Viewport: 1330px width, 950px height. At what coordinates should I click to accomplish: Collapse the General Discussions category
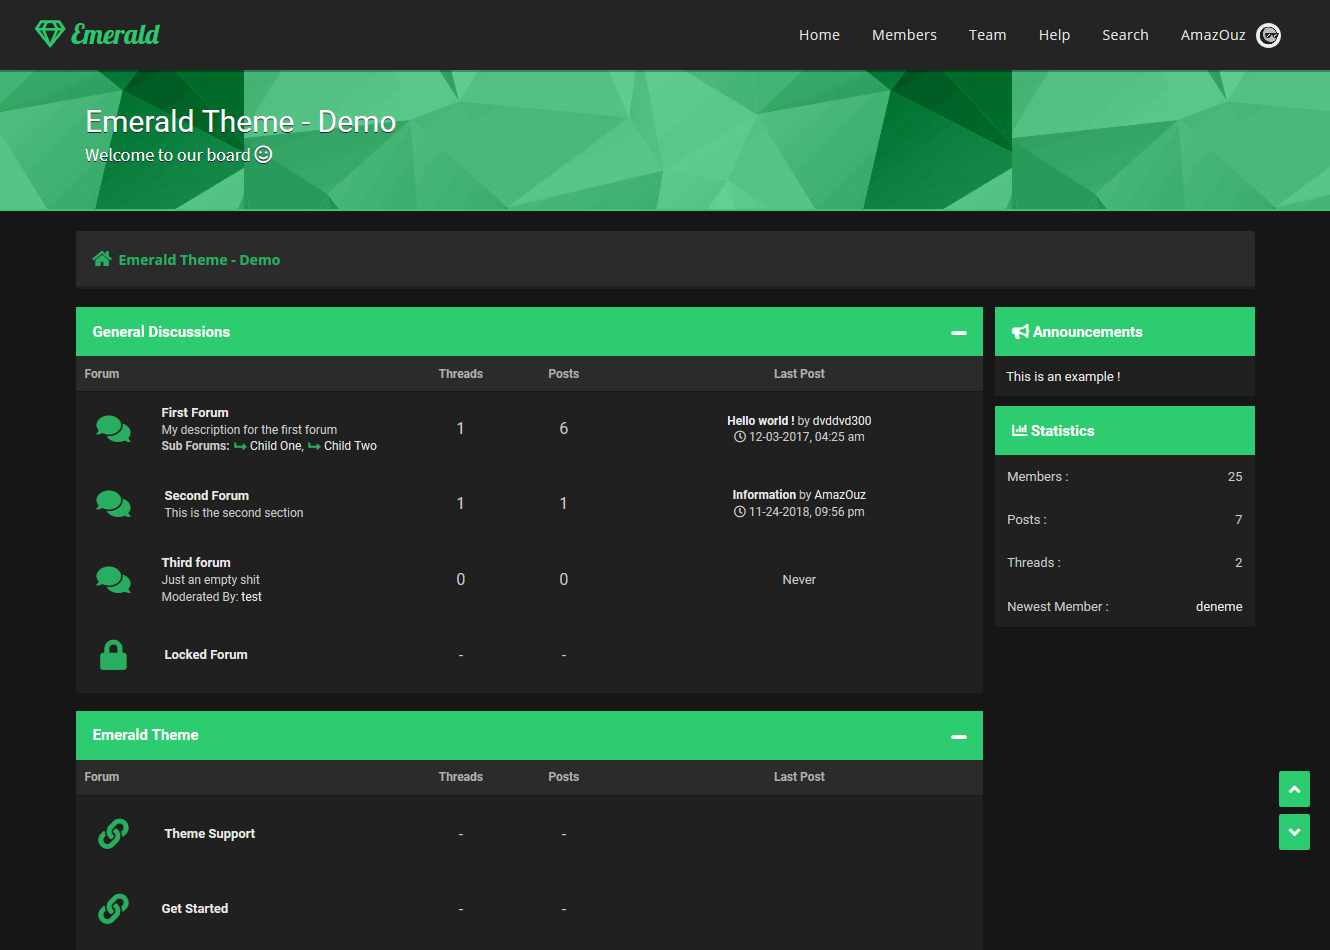(x=958, y=332)
